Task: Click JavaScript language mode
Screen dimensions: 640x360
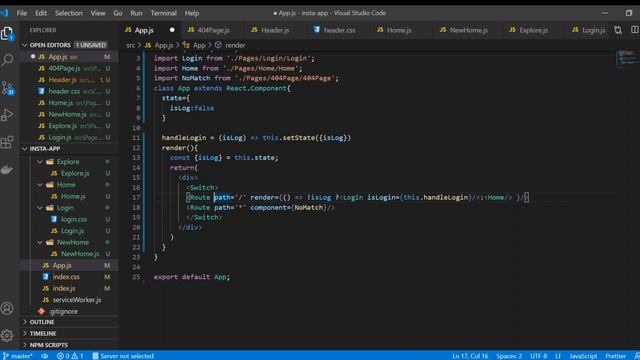Action: tap(583, 356)
